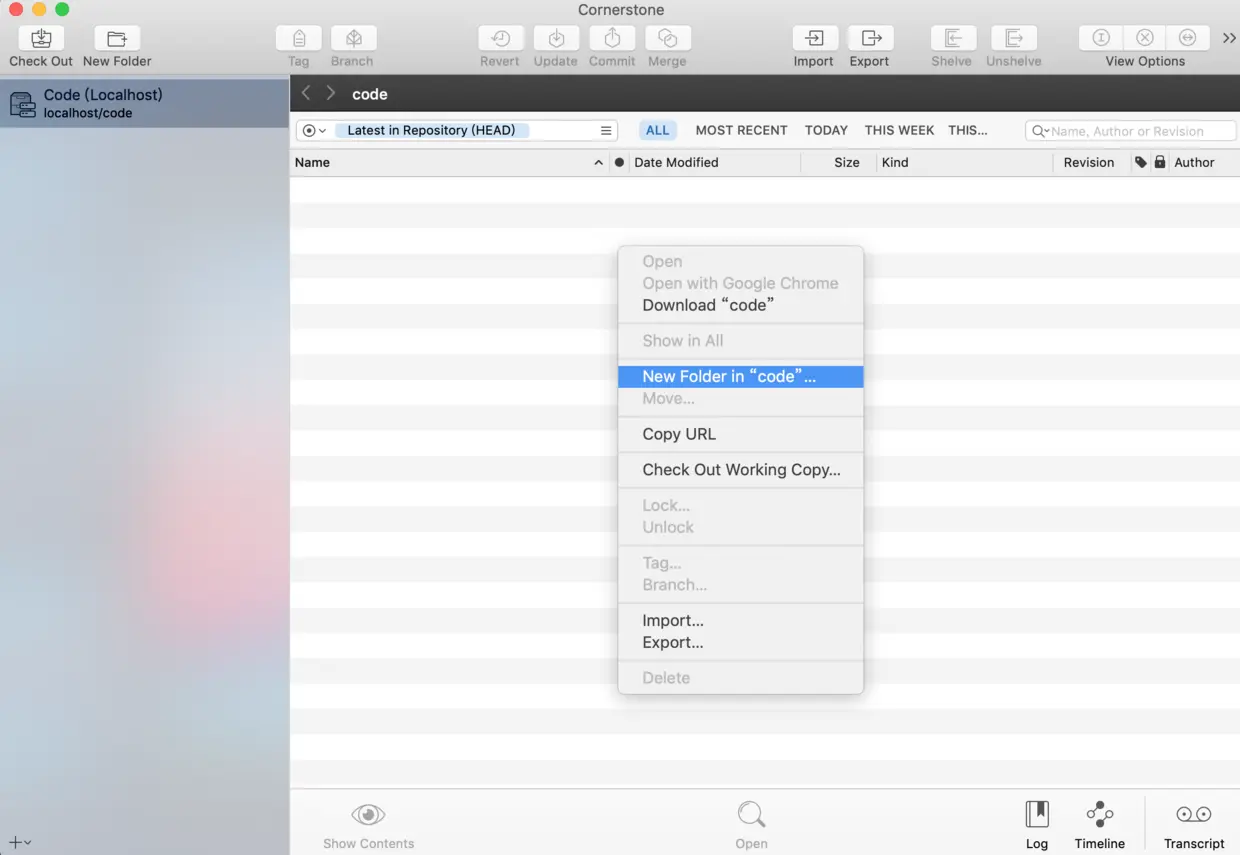Viewport: 1240px width, 855px height.
Task: Sort by Kind column header
Action: (x=964, y=162)
